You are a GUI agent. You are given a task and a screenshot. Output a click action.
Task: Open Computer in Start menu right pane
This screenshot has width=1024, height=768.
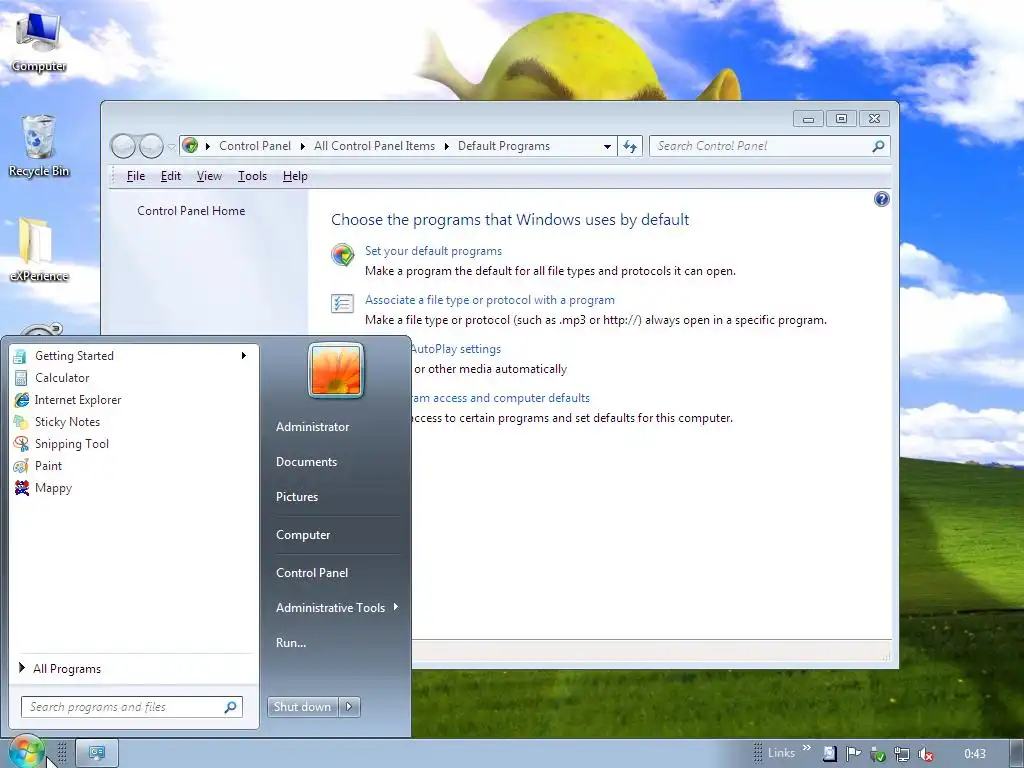point(303,535)
